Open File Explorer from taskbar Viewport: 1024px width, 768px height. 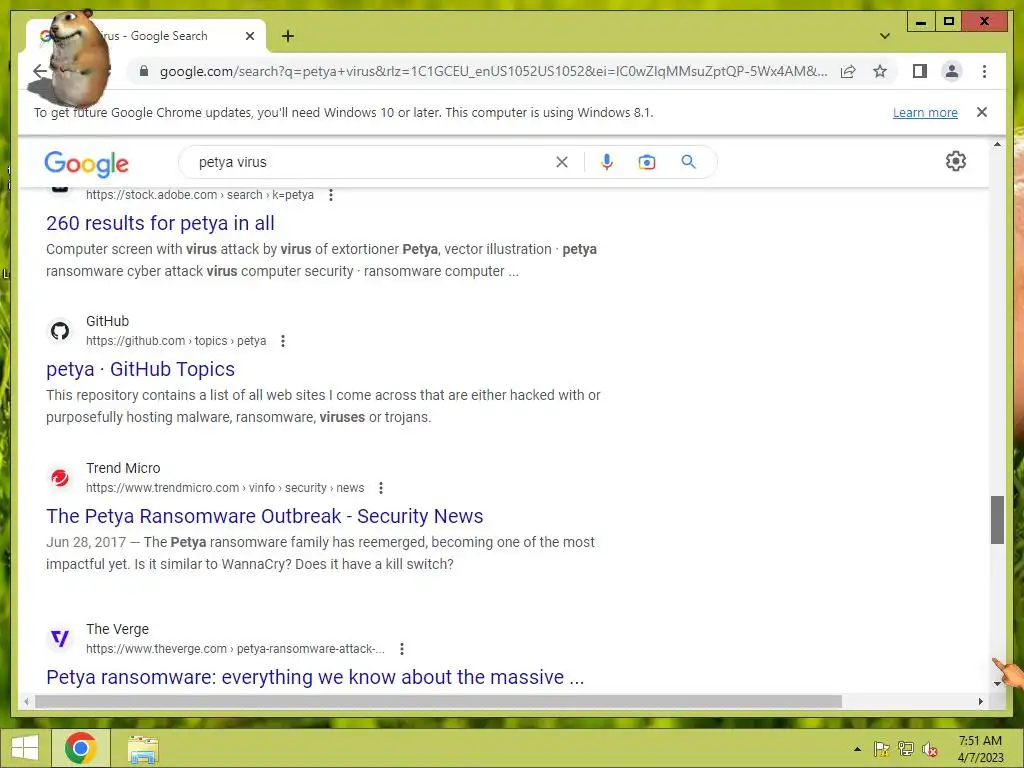click(143, 749)
